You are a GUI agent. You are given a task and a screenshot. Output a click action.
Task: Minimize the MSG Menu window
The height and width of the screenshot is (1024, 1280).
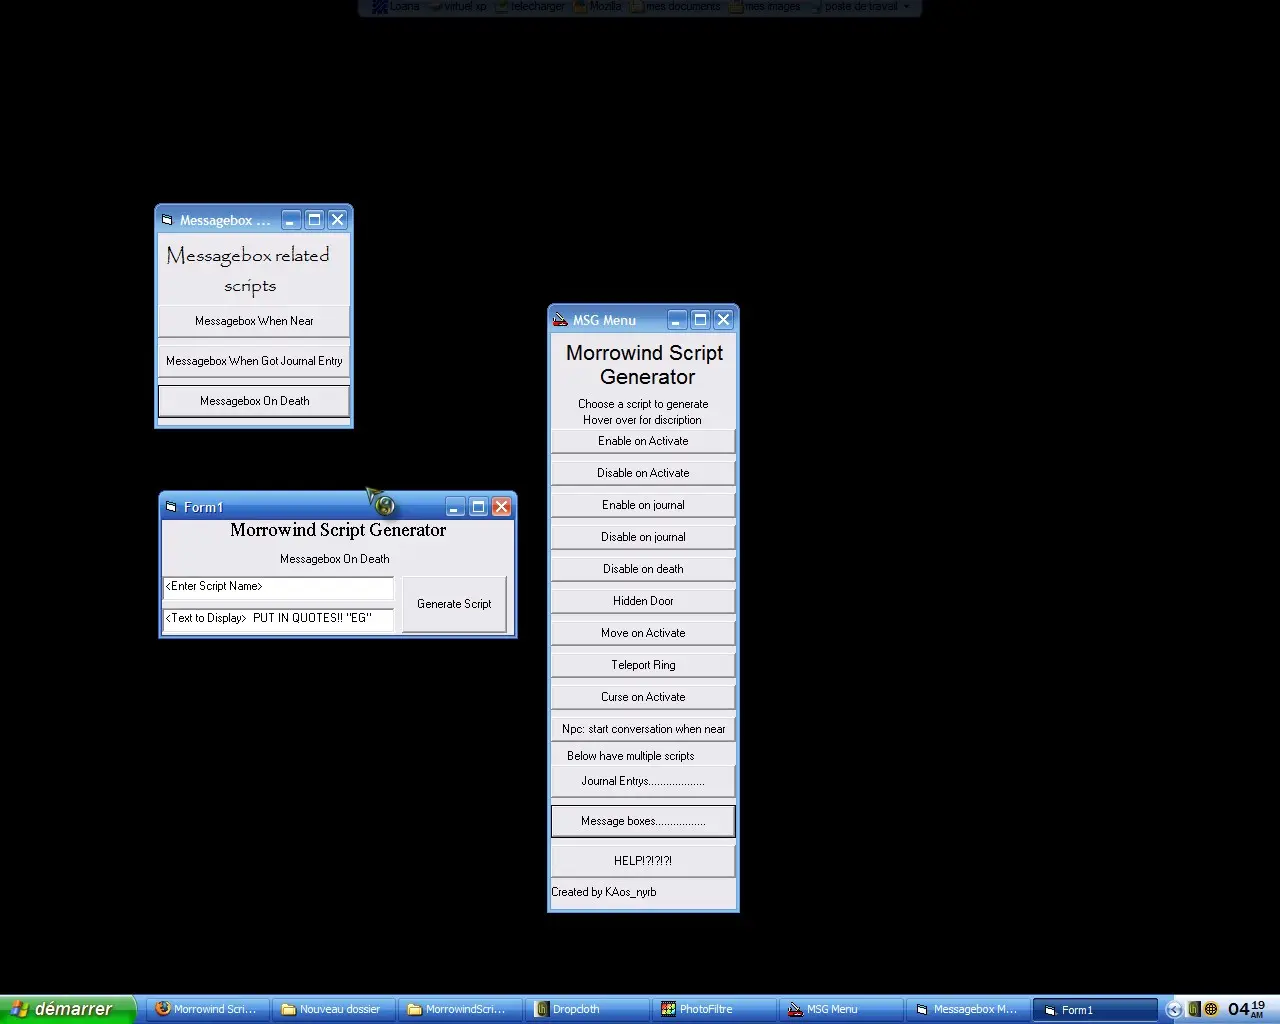(677, 320)
